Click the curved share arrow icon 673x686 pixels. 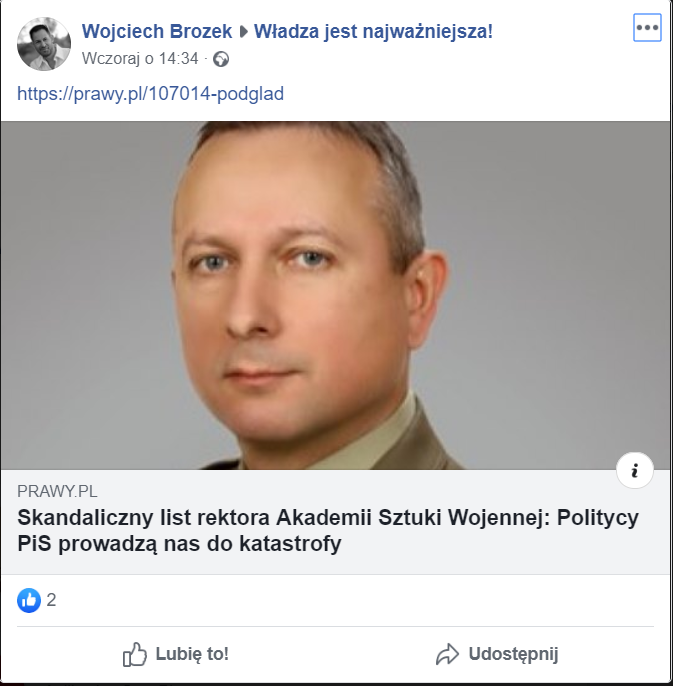pos(447,654)
